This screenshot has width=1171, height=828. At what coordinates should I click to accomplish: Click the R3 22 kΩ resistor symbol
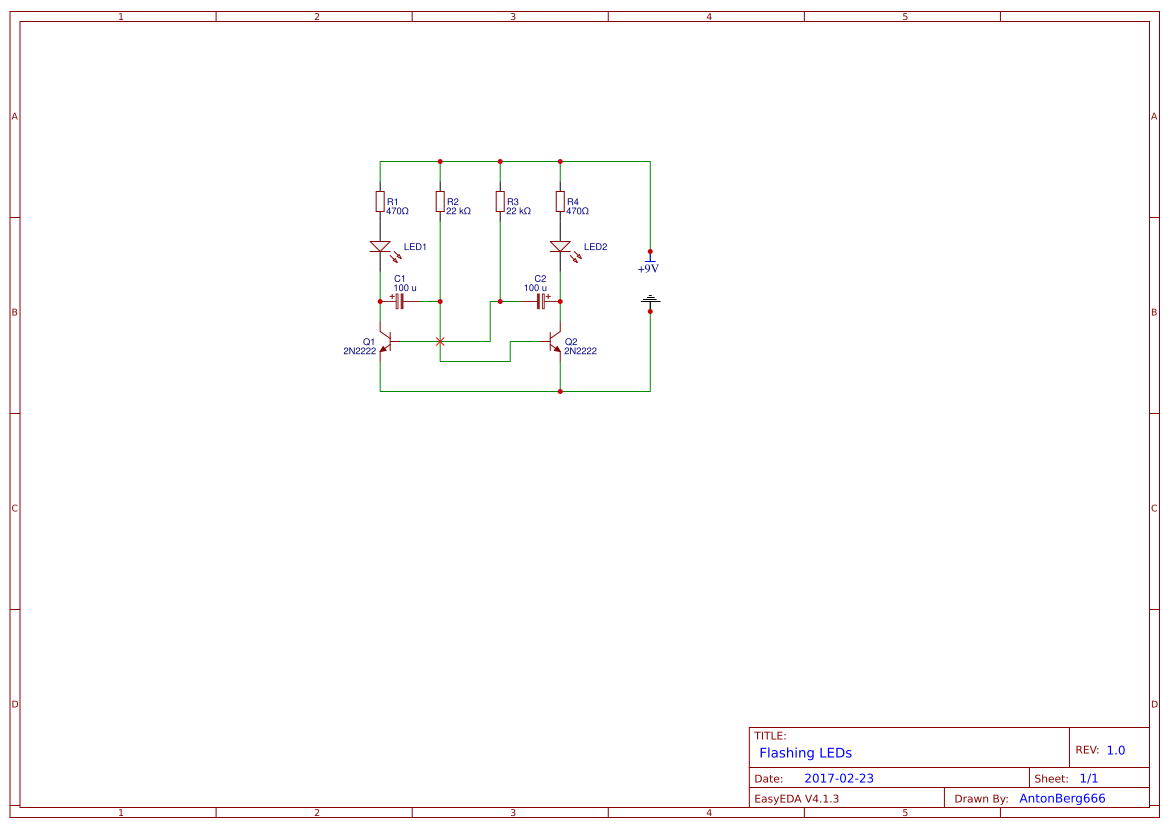(x=500, y=202)
